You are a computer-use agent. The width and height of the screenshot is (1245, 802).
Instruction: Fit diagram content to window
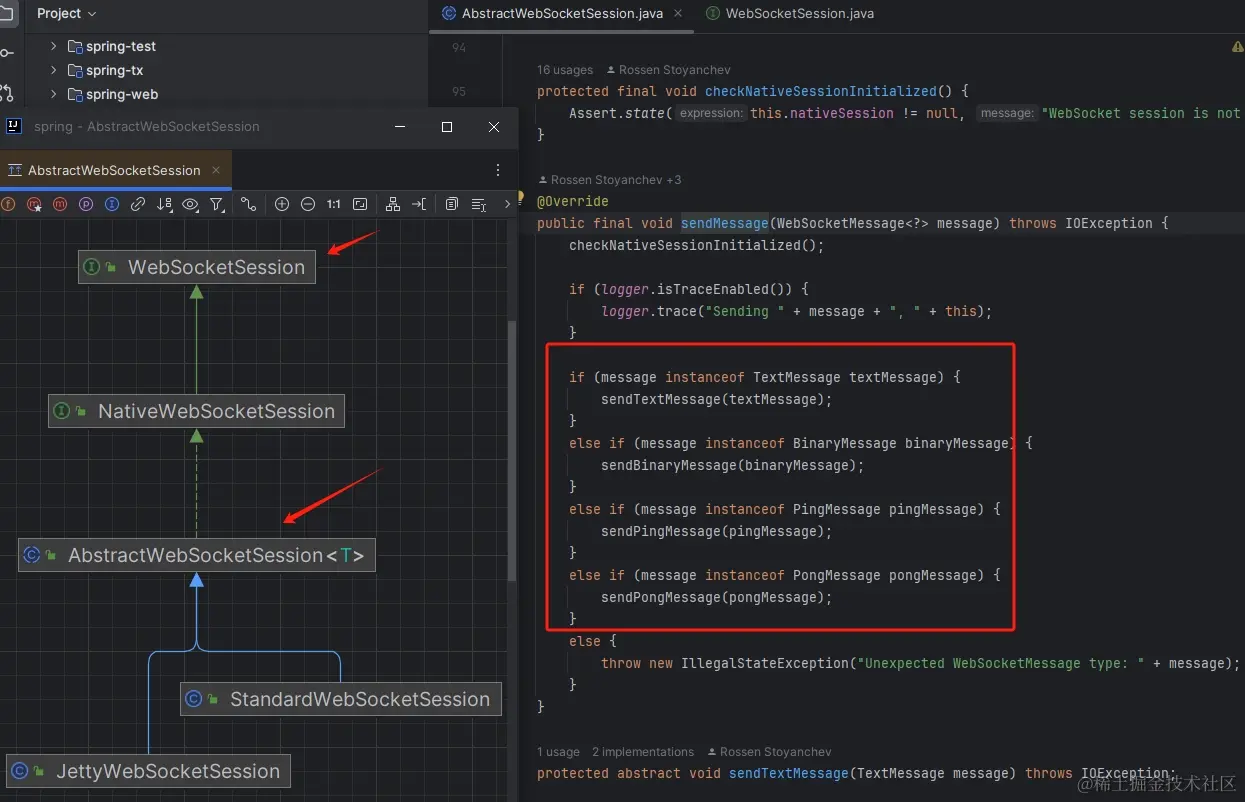click(360, 204)
